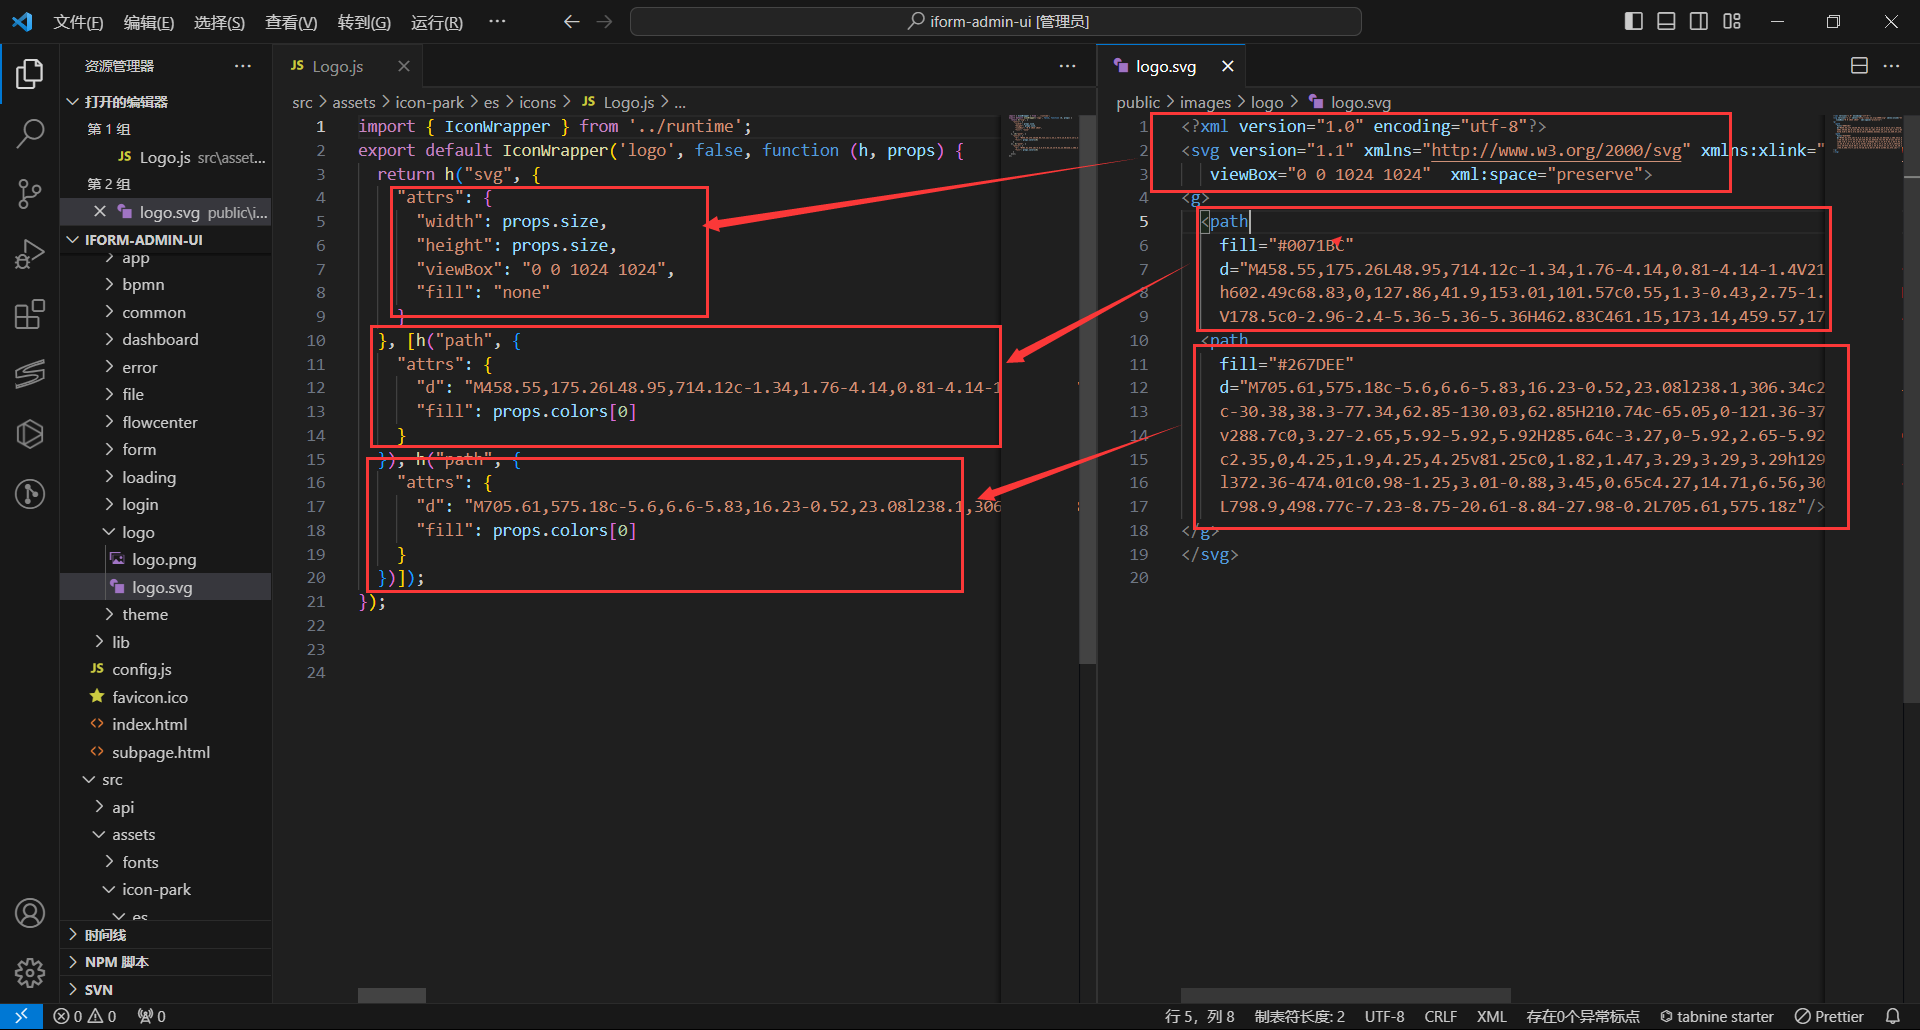This screenshot has height=1030, width=1920.
Task: Open Run and Debug view
Action: 30,254
